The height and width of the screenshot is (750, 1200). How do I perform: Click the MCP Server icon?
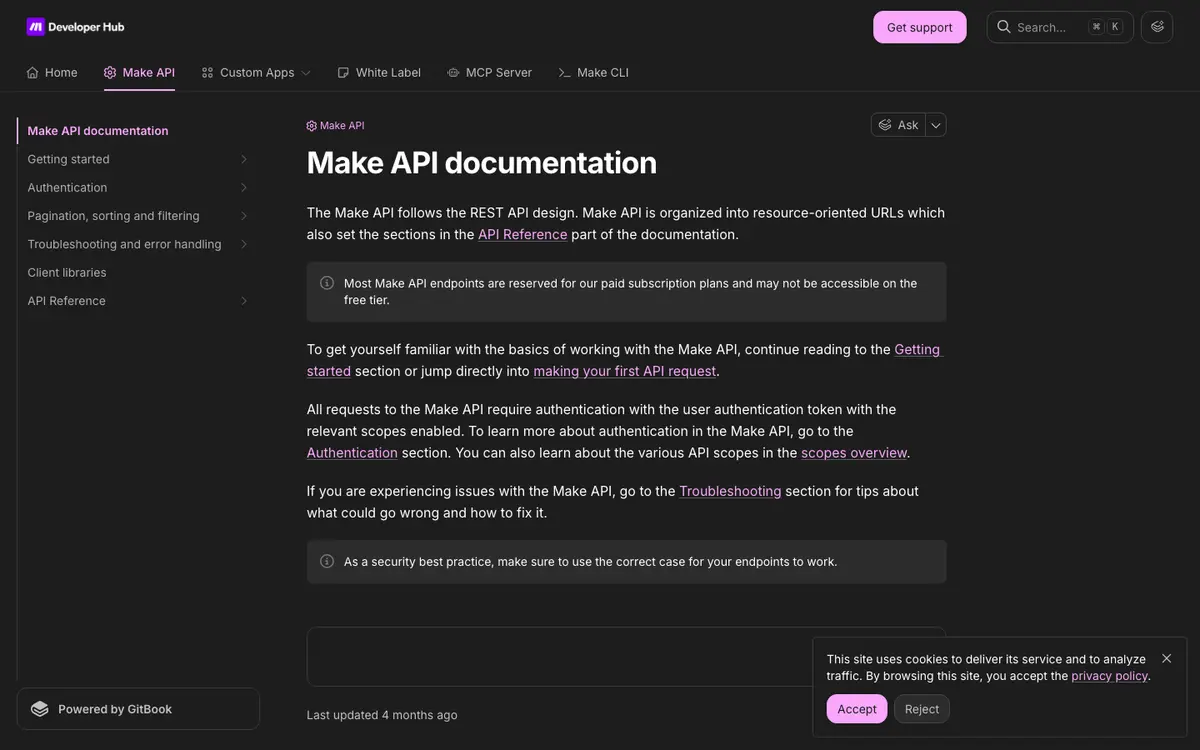[453, 73]
